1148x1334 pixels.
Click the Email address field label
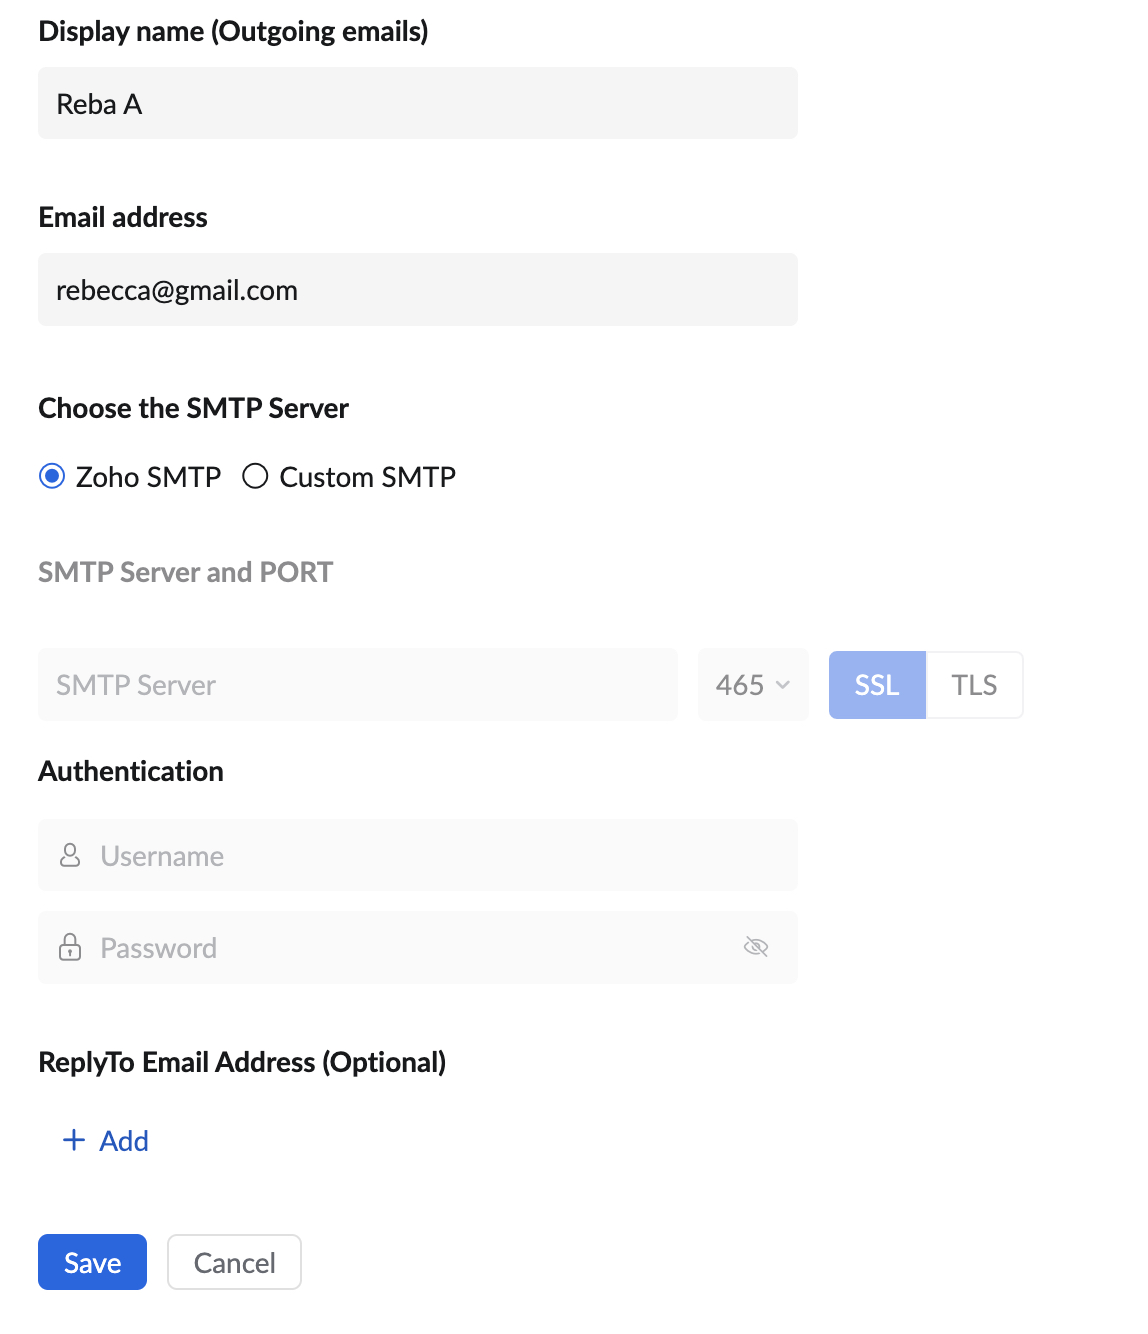tap(123, 217)
